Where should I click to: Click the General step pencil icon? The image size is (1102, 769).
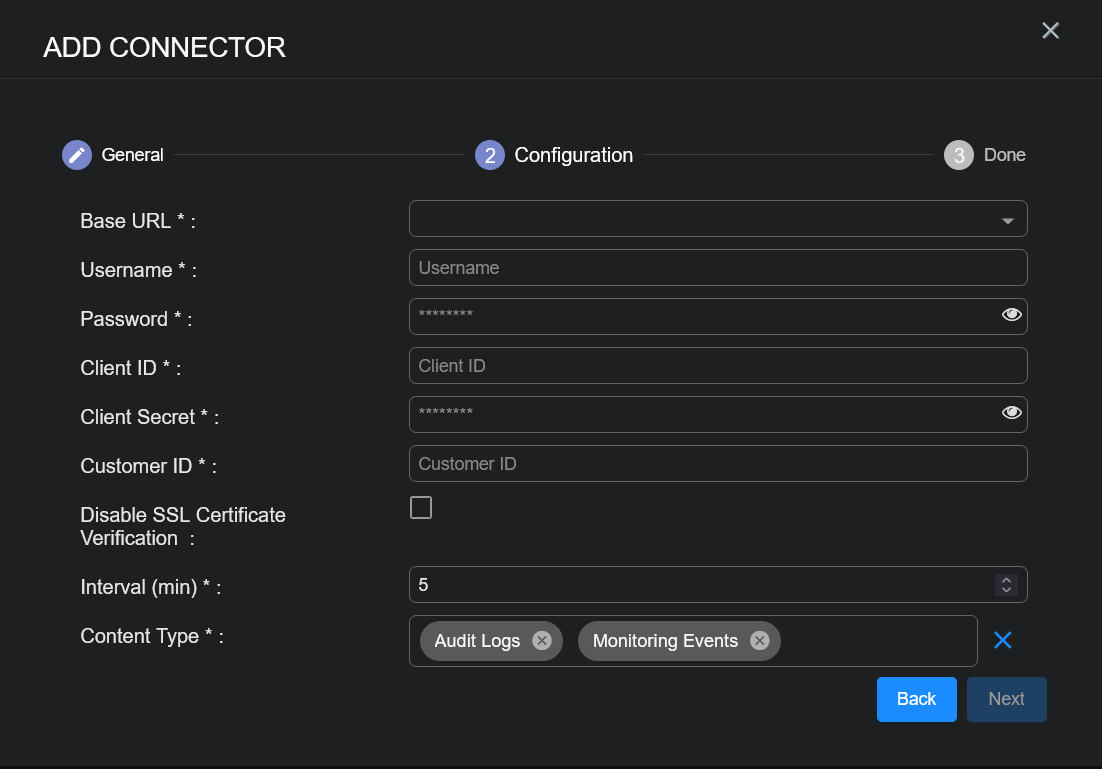click(77, 155)
